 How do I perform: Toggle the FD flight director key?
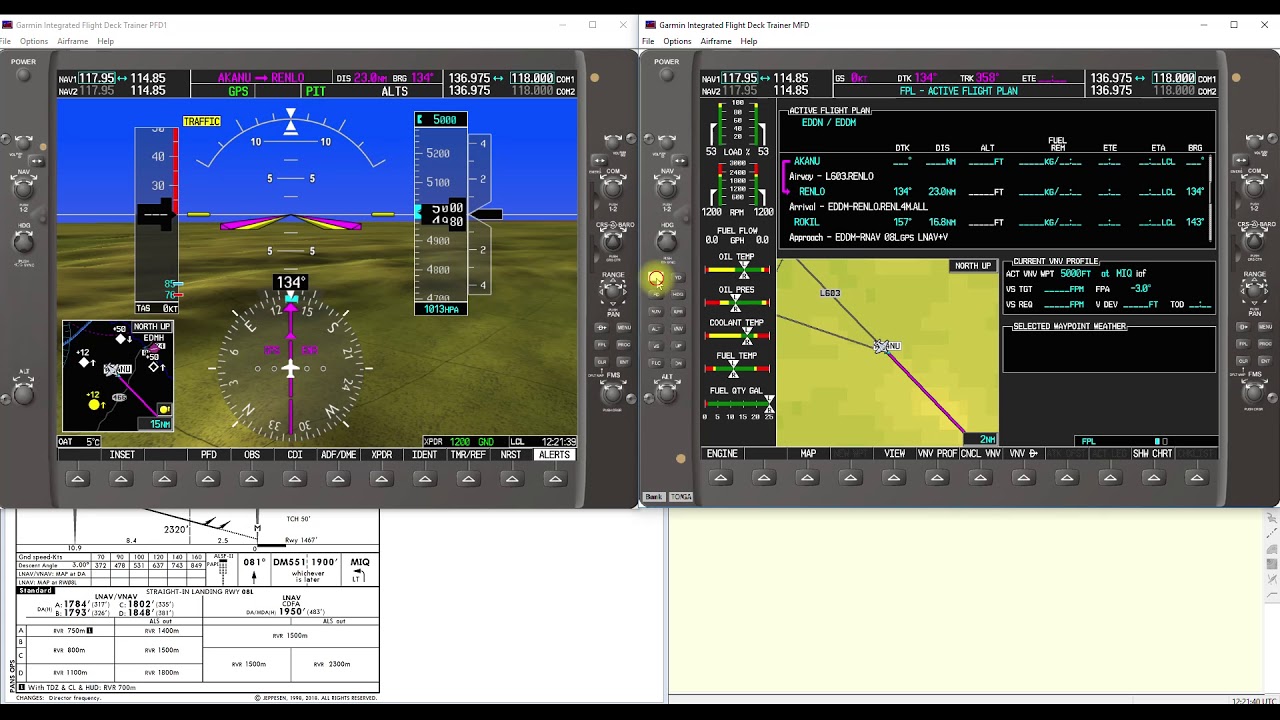click(x=655, y=295)
